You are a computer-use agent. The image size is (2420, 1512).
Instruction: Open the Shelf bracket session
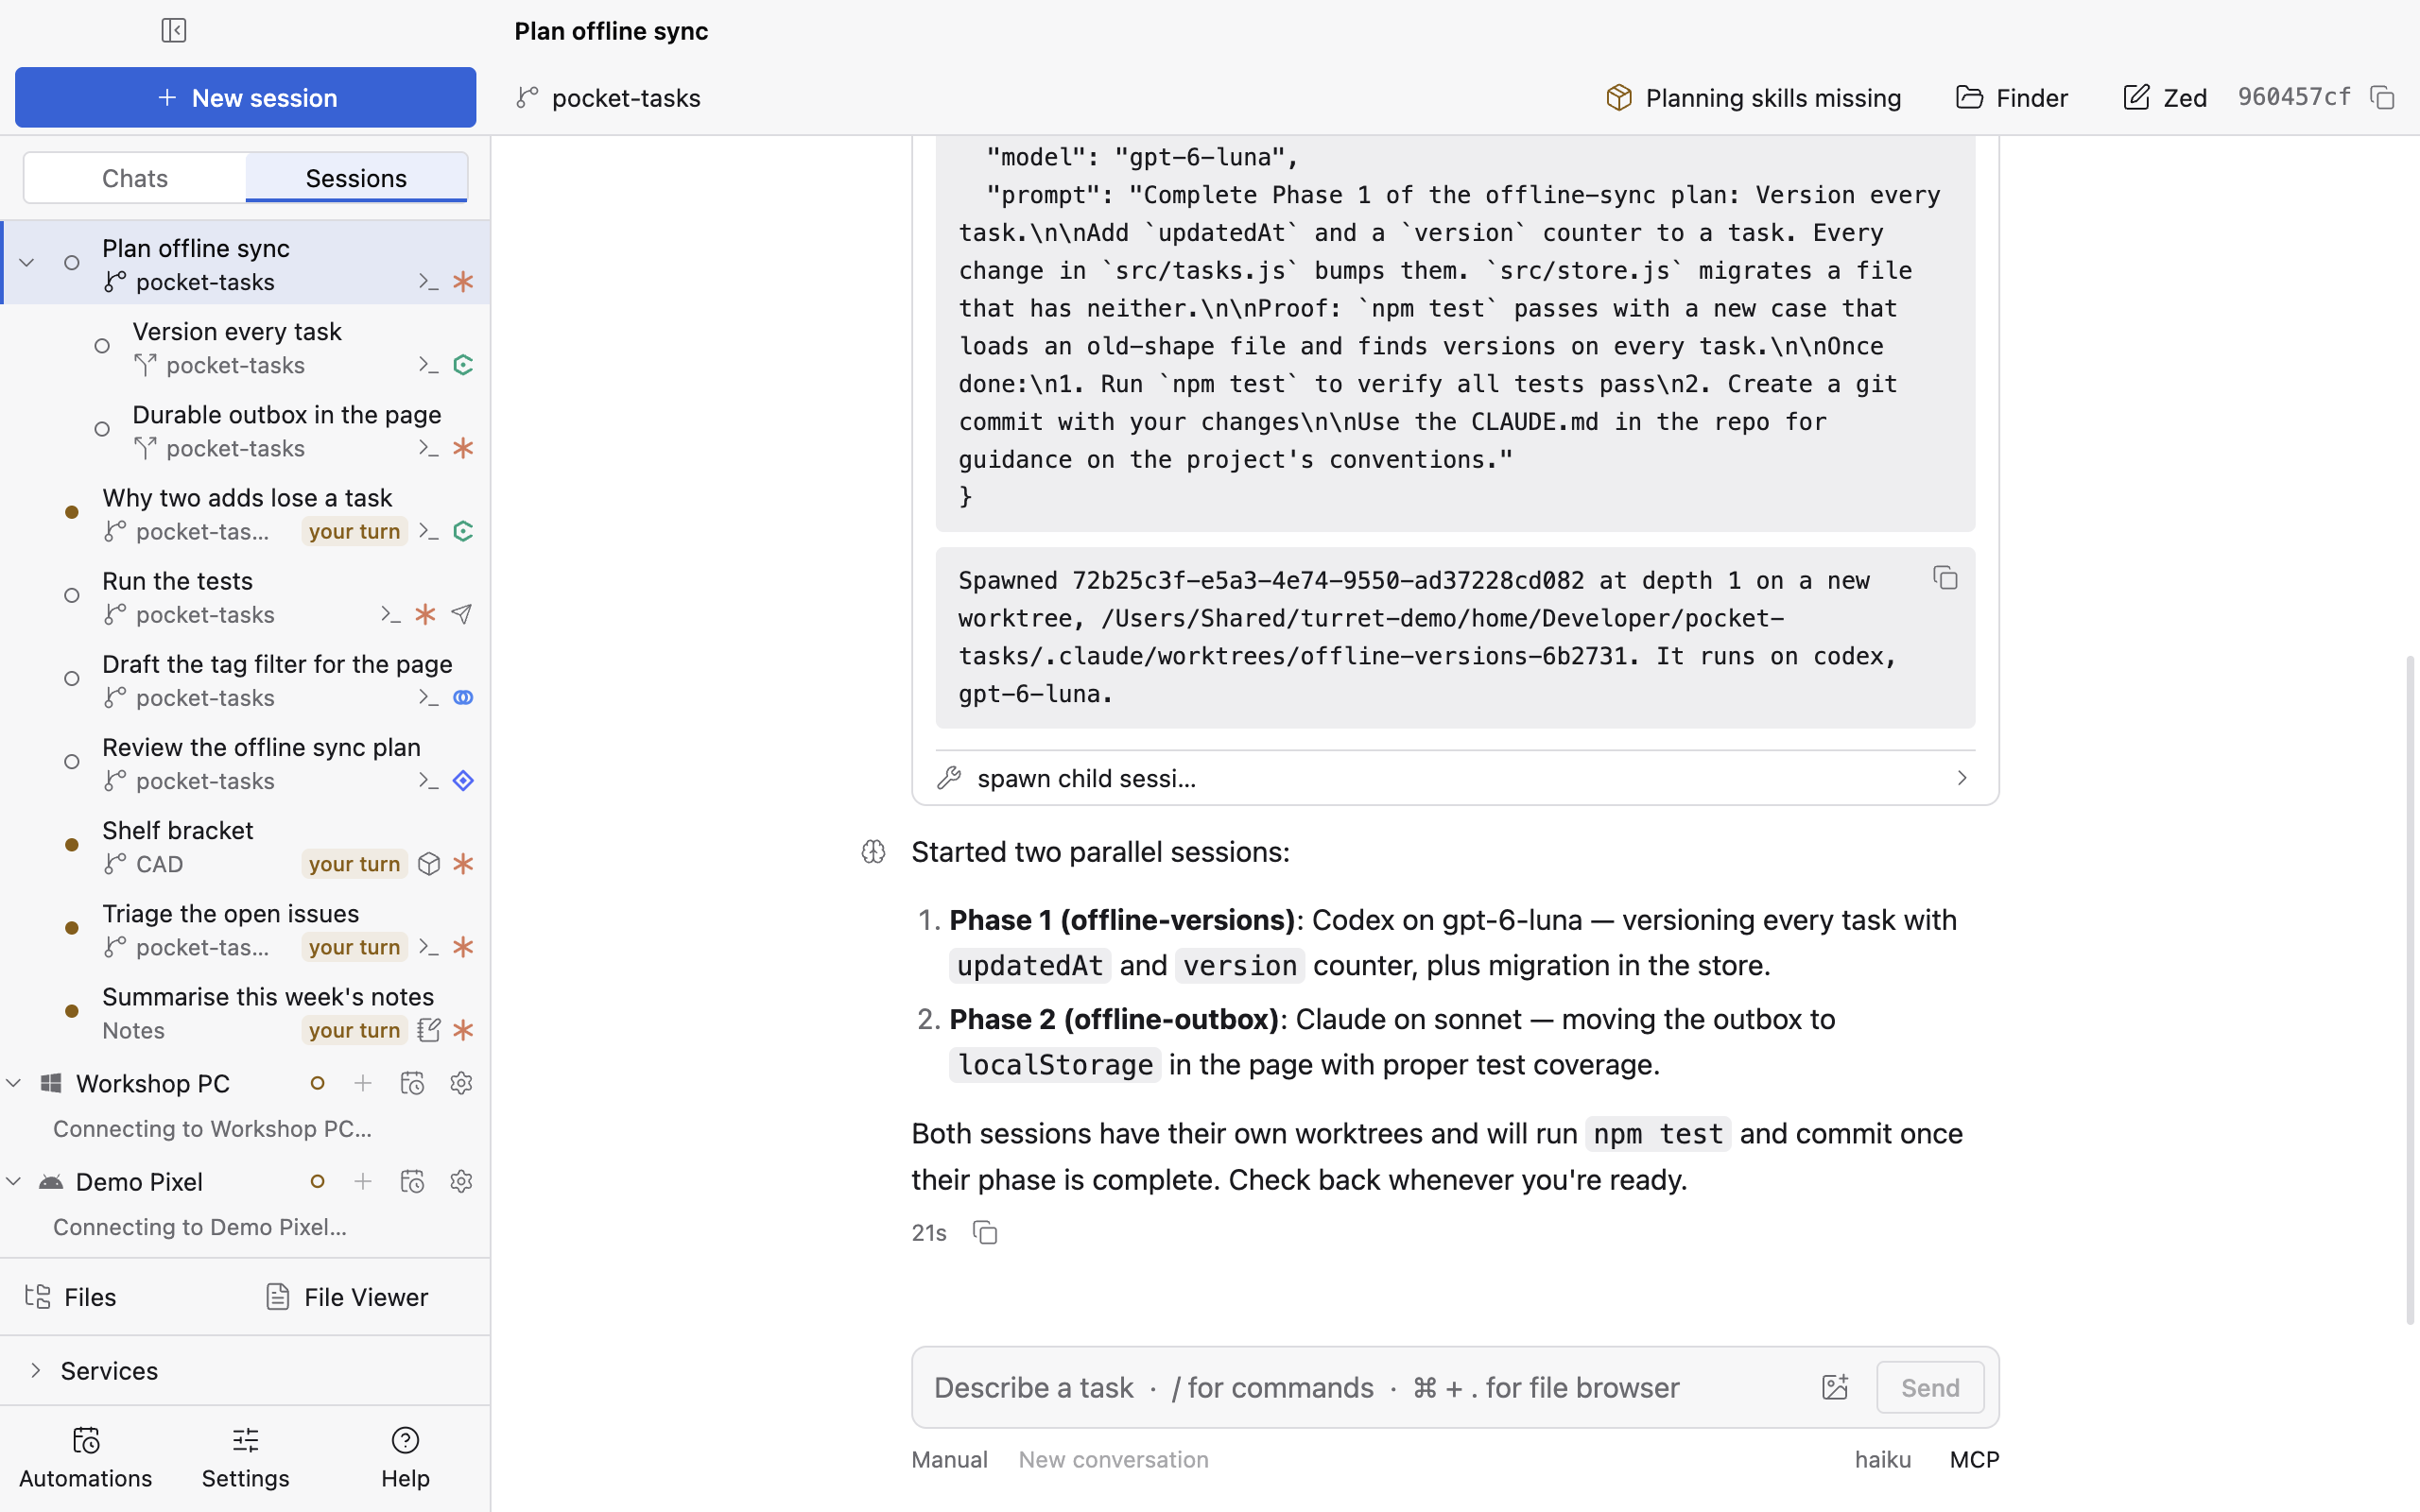tap(245, 846)
